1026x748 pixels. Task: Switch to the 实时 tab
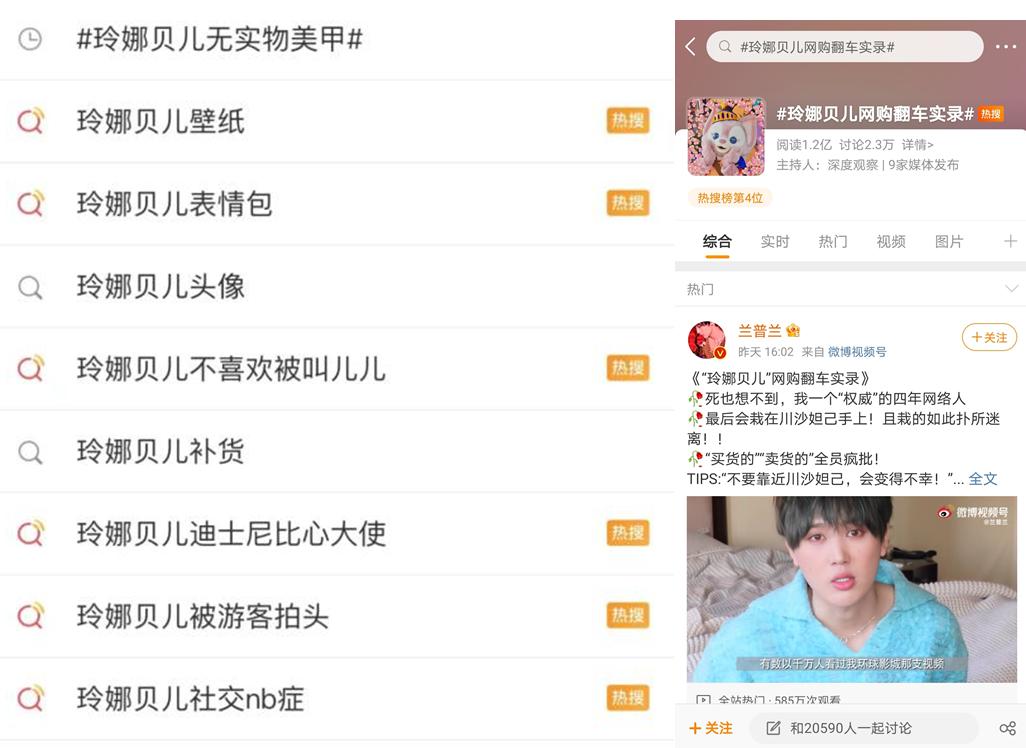coord(775,241)
